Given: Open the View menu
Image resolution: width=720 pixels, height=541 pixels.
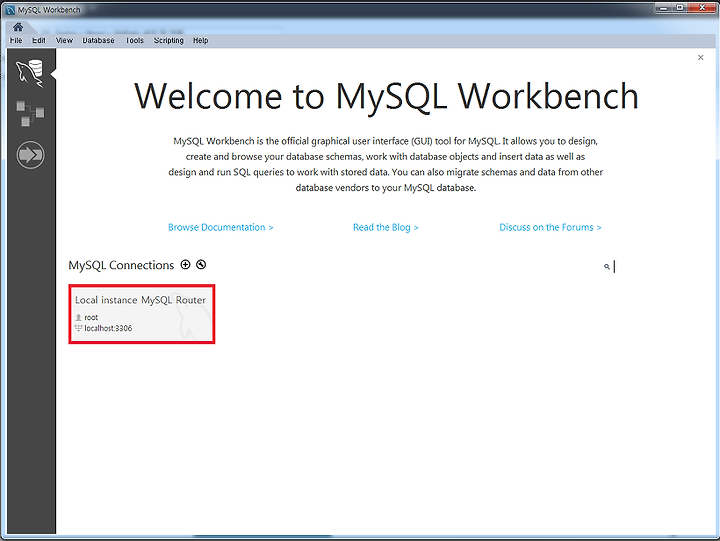Looking at the screenshot, I should (64, 40).
